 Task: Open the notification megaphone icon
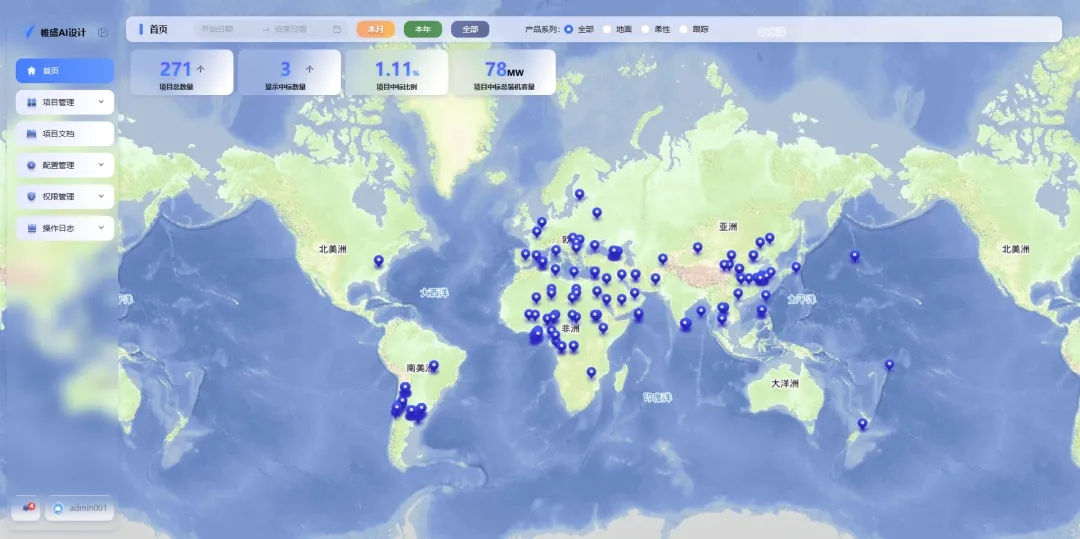(x=28, y=507)
